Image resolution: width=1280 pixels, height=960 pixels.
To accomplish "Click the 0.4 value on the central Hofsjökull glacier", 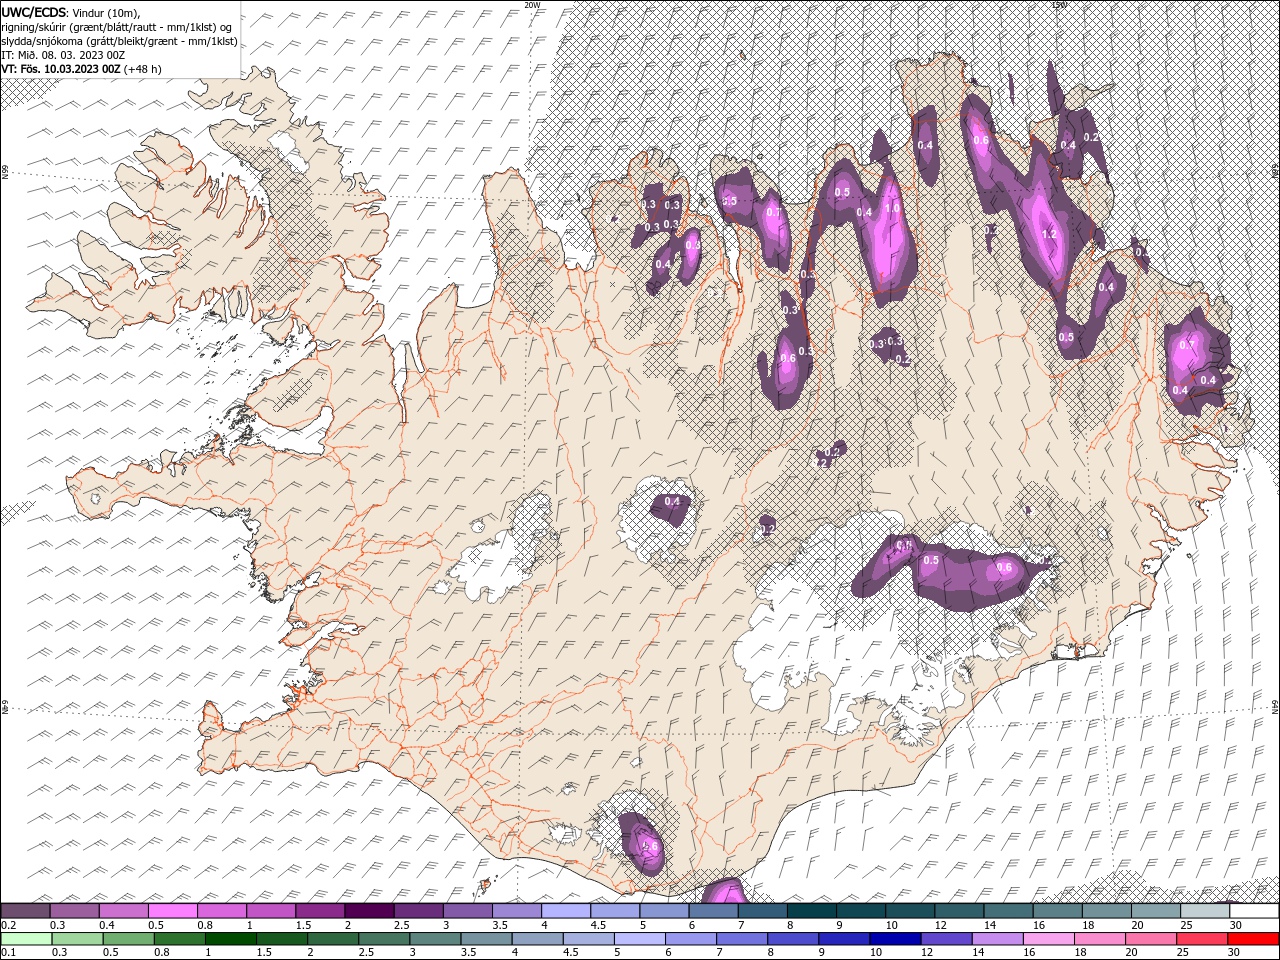I will (672, 501).
